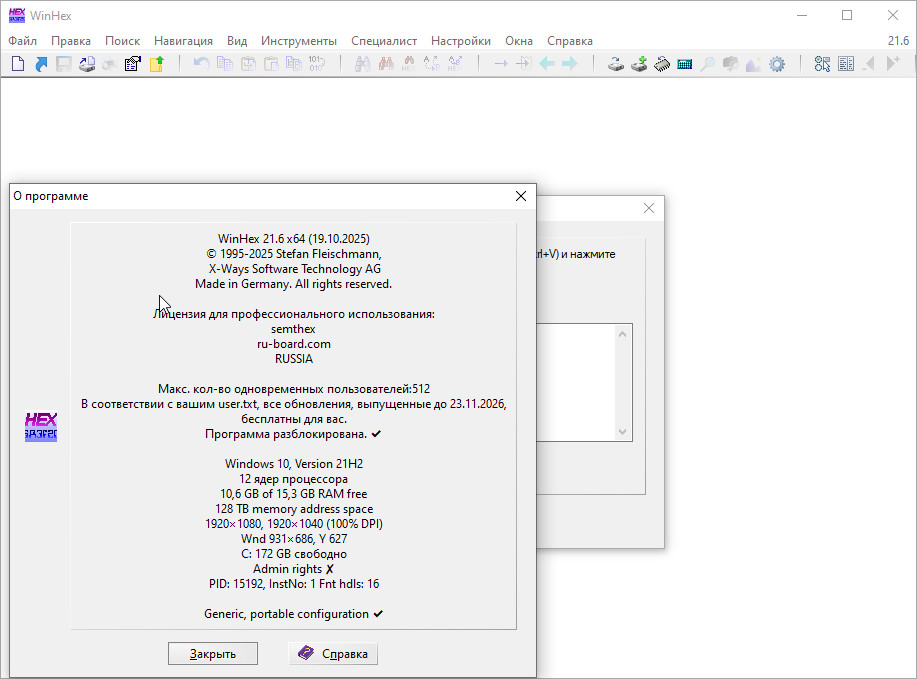Image resolution: width=917 pixels, height=679 pixels.
Task: Click the Clone disk icon with green plus
Action: point(639,64)
